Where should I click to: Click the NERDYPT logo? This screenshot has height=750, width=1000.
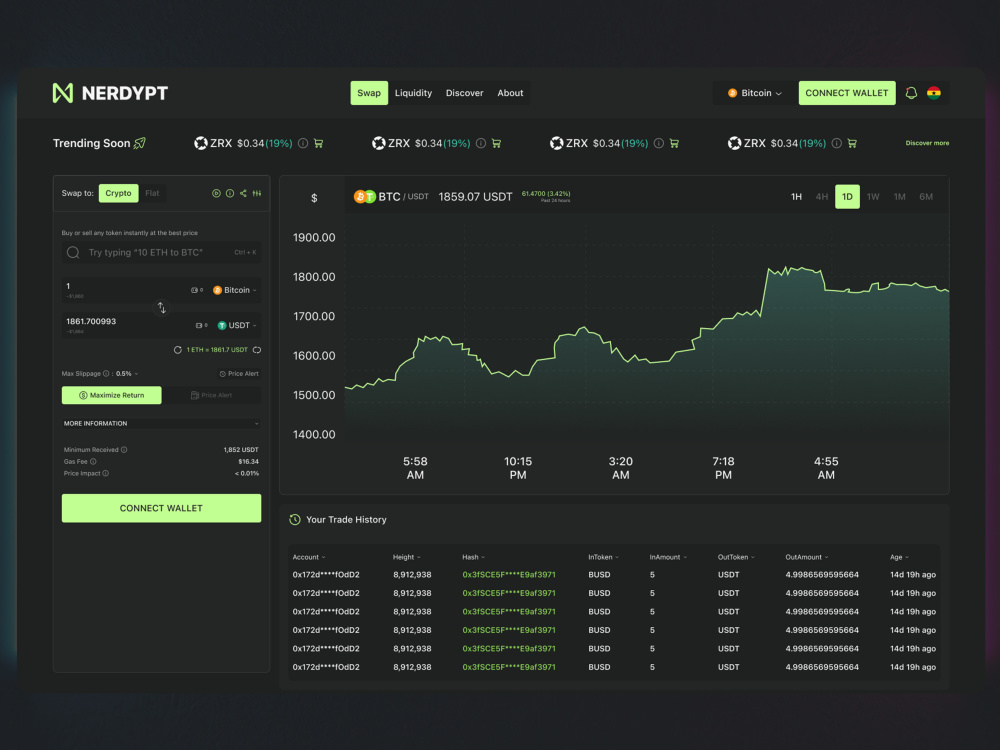point(110,93)
